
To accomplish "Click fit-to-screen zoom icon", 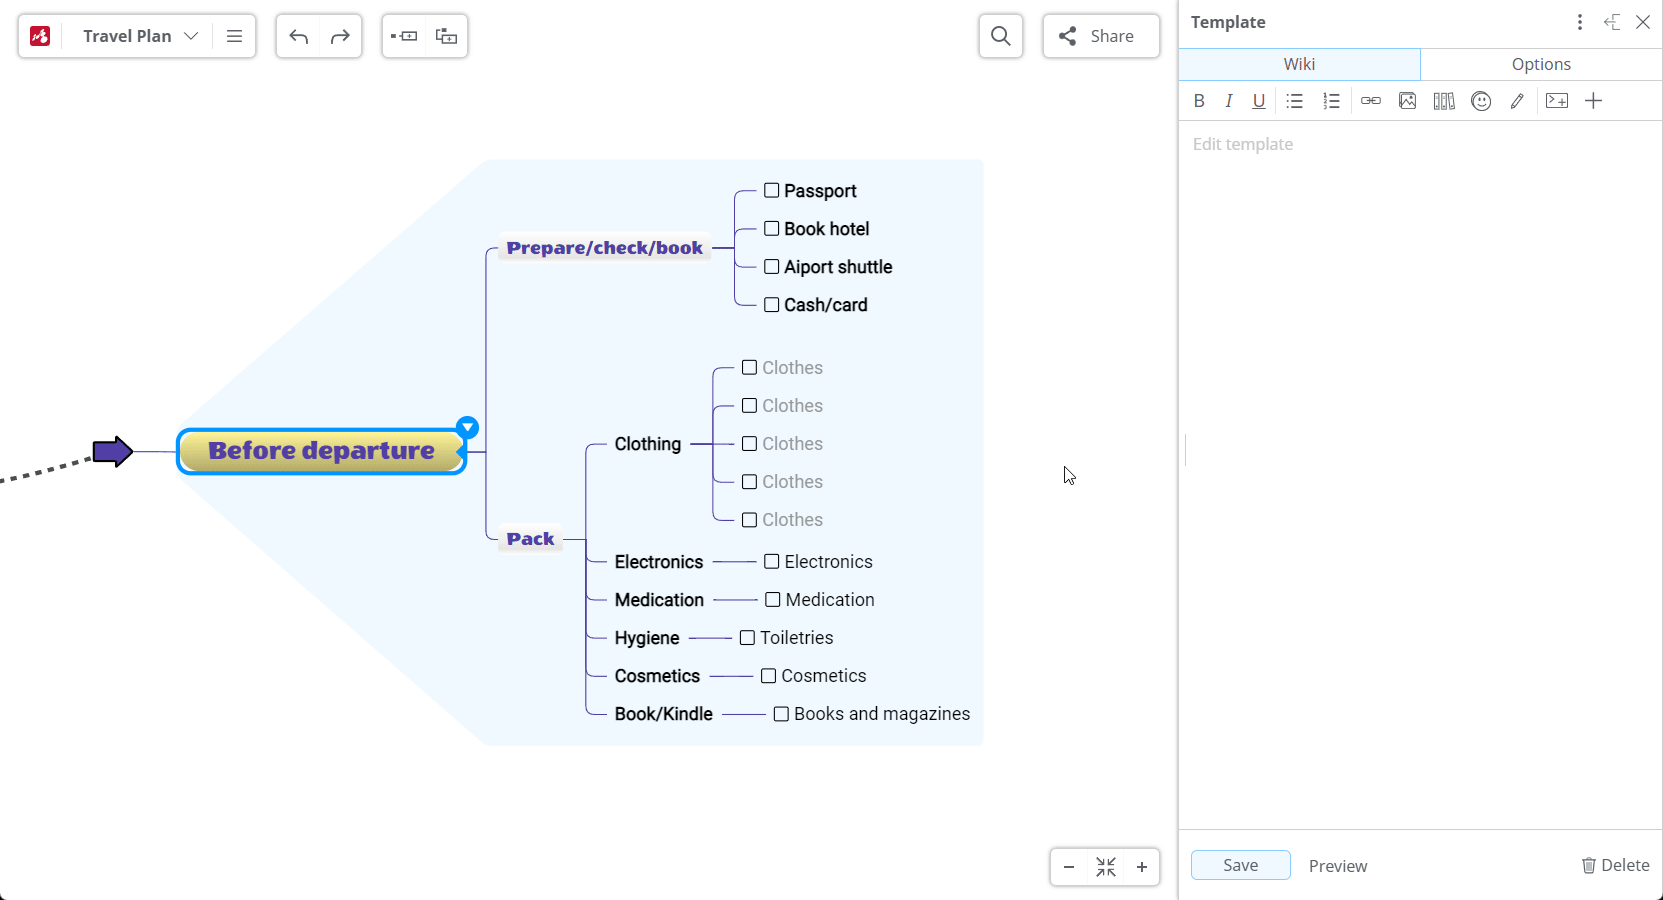I will [1105, 867].
